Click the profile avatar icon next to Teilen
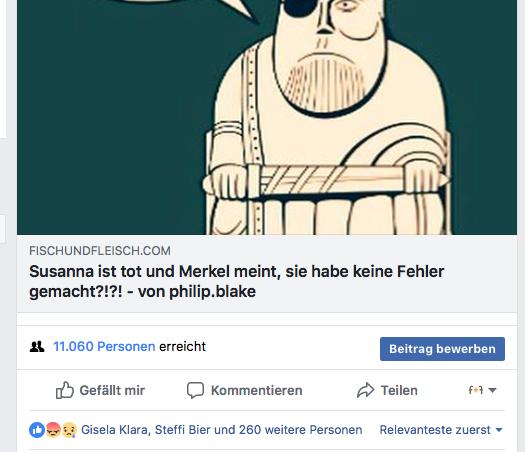 475,390
